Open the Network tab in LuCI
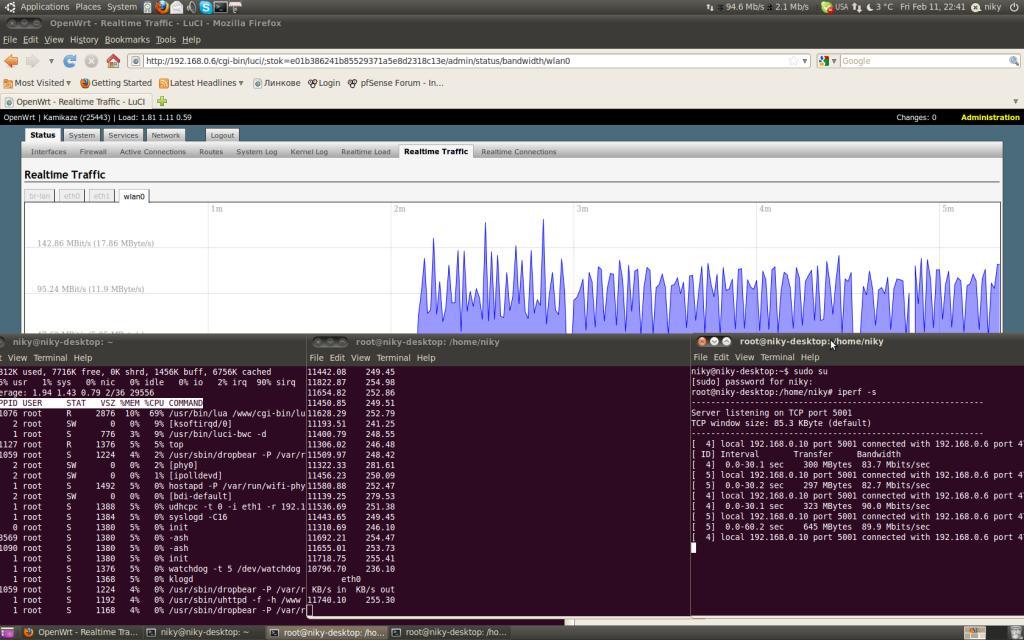The image size is (1024, 640). (165, 135)
